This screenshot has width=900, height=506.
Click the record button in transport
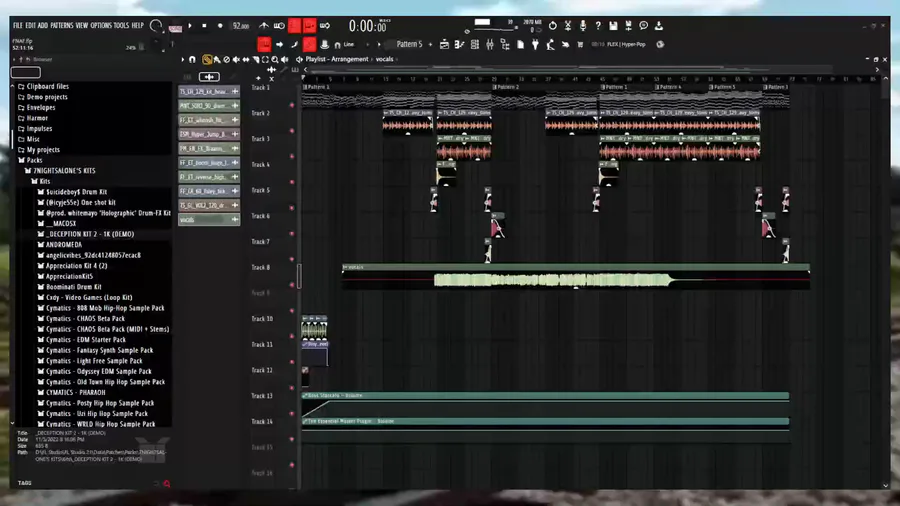tap(220, 26)
